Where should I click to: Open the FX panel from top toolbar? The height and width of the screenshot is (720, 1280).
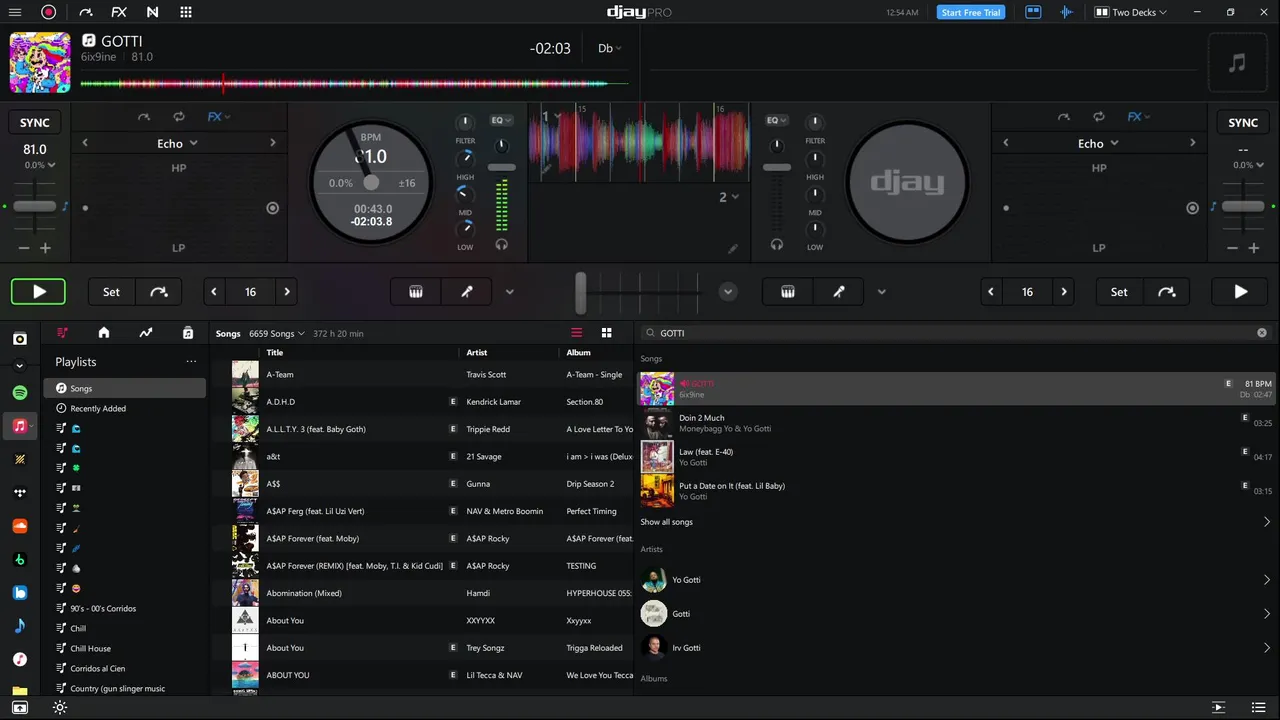pos(119,12)
